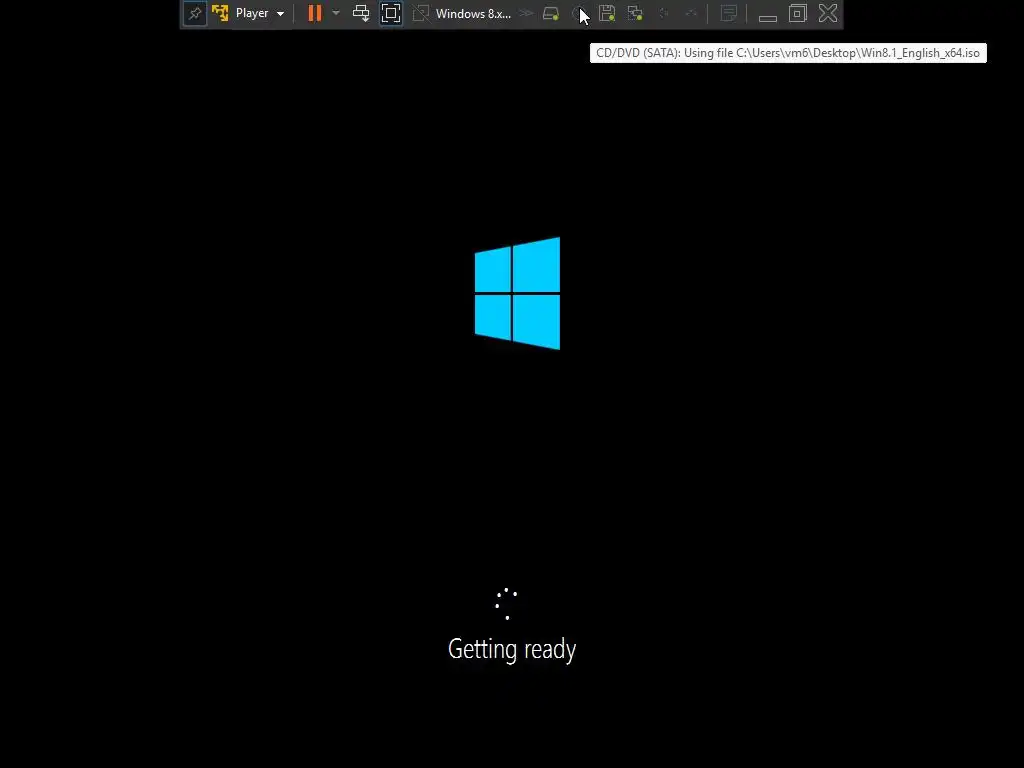
Task: Click the CD/DVD drive device icon
Action: [579, 13]
